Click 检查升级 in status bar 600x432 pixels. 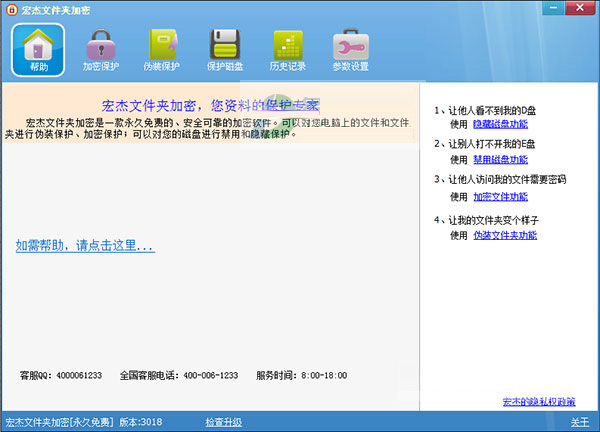coord(224,422)
